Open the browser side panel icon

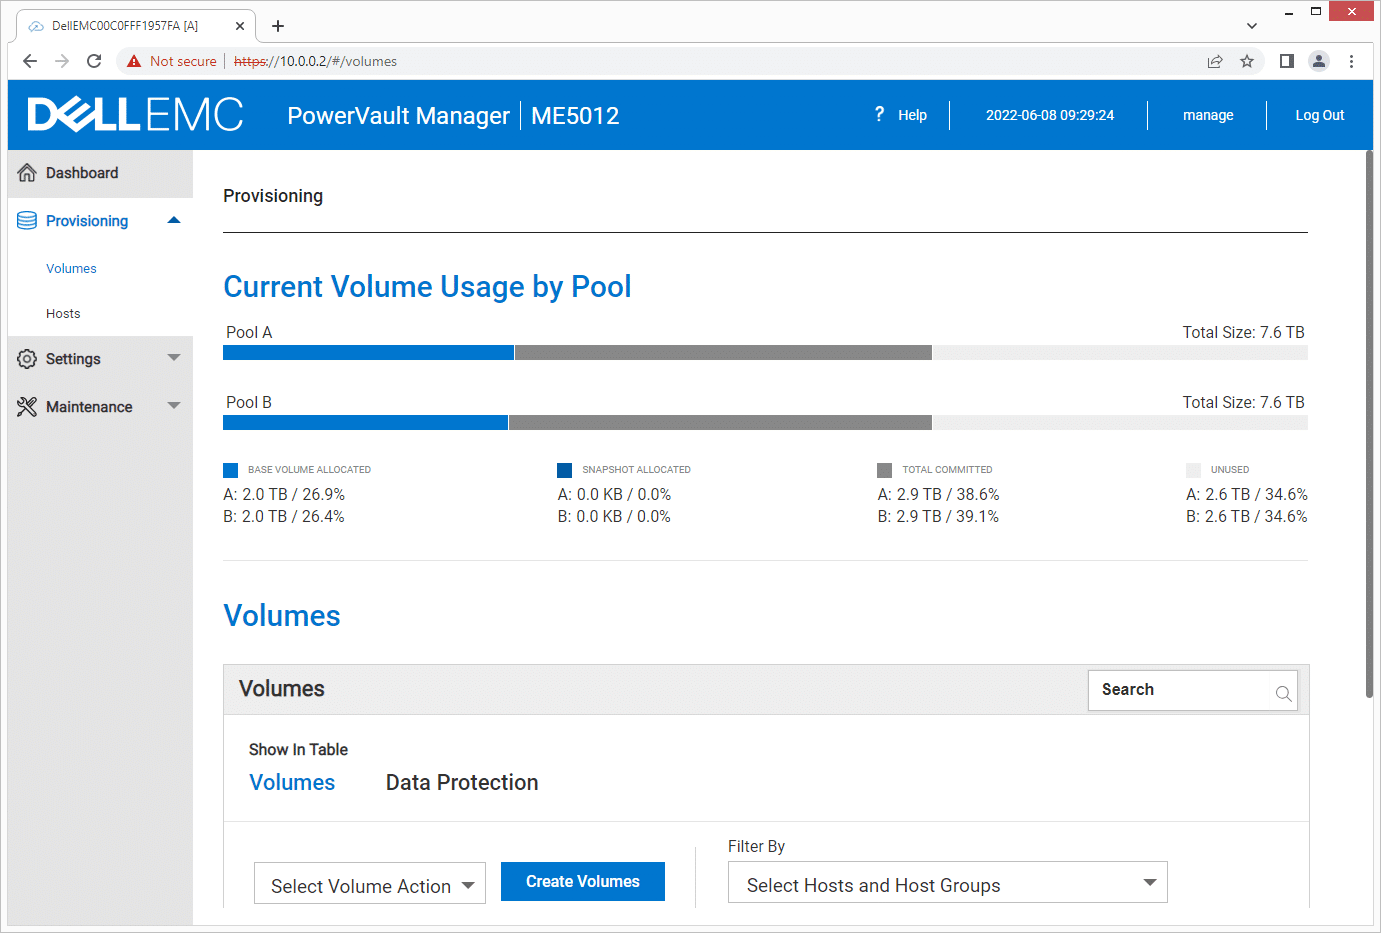pyautogui.click(x=1287, y=61)
